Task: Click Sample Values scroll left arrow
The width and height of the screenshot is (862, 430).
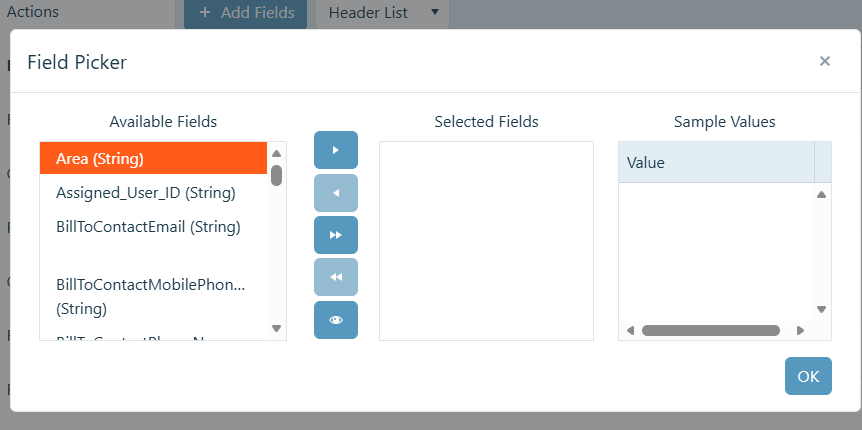Action: tap(631, 330)
